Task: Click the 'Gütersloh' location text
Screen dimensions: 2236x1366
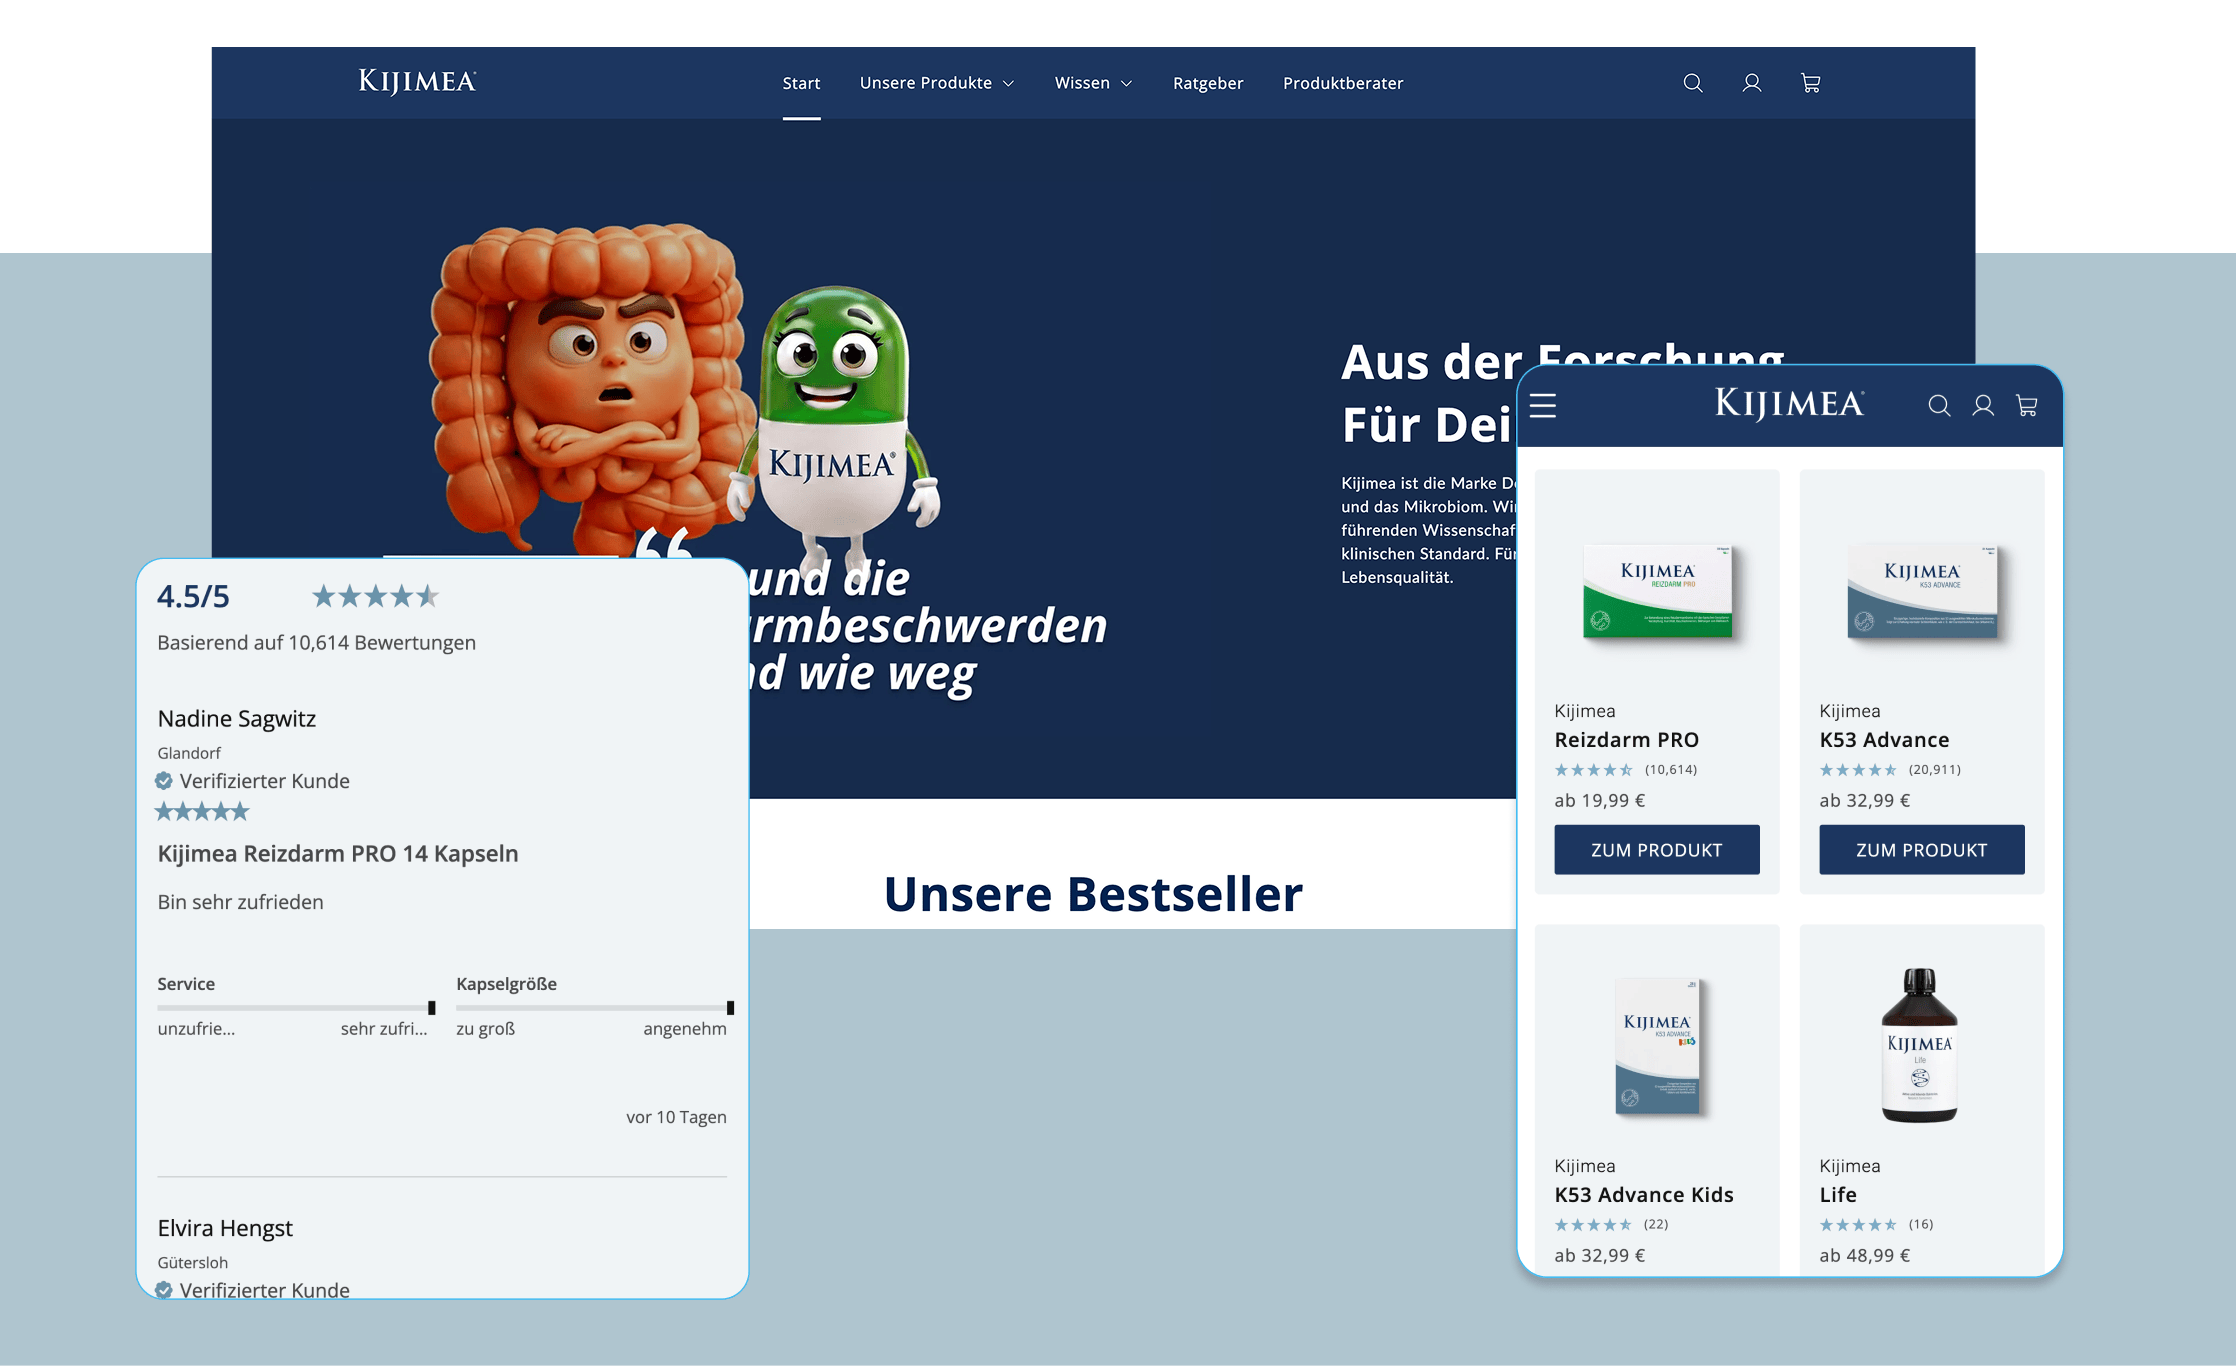Action: 192,1262
